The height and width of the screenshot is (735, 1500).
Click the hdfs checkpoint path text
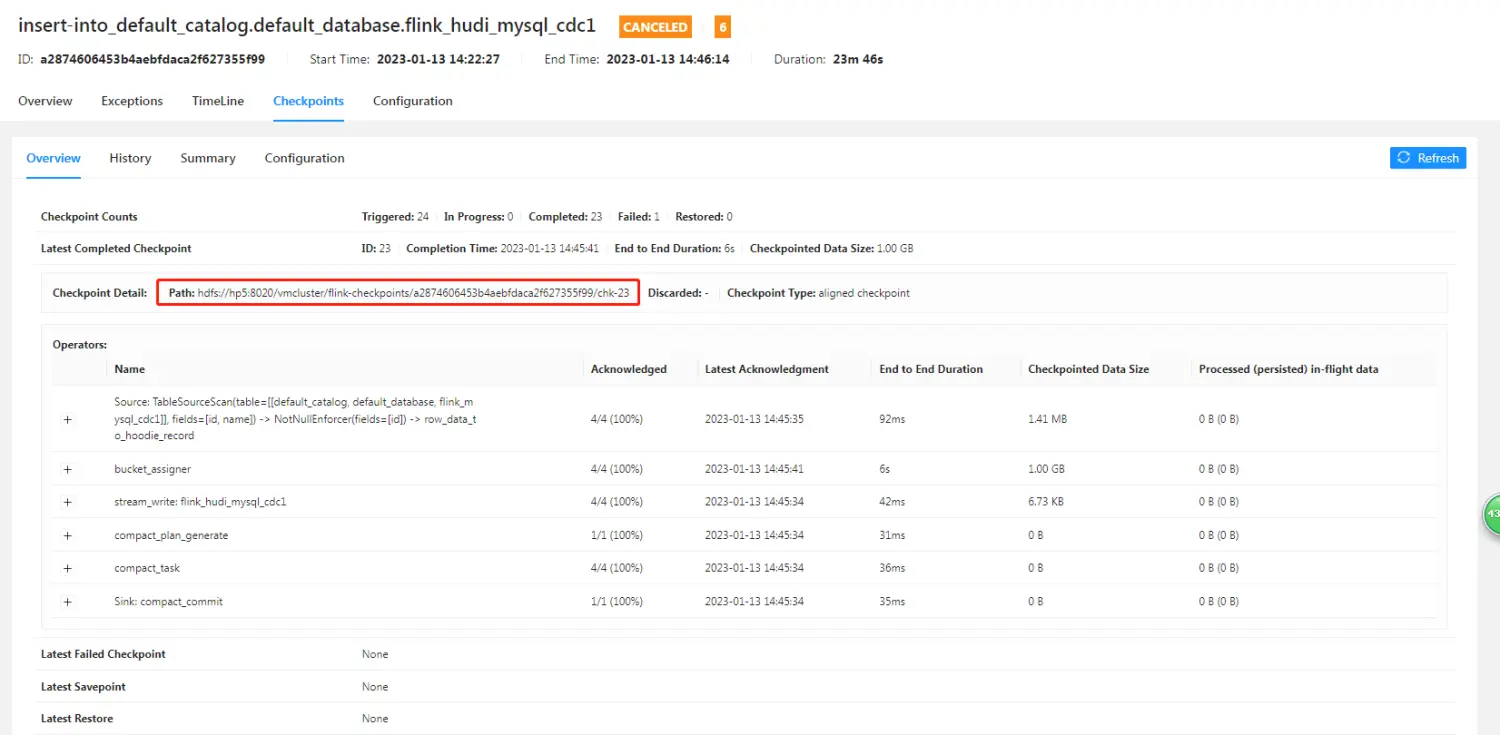413,293
